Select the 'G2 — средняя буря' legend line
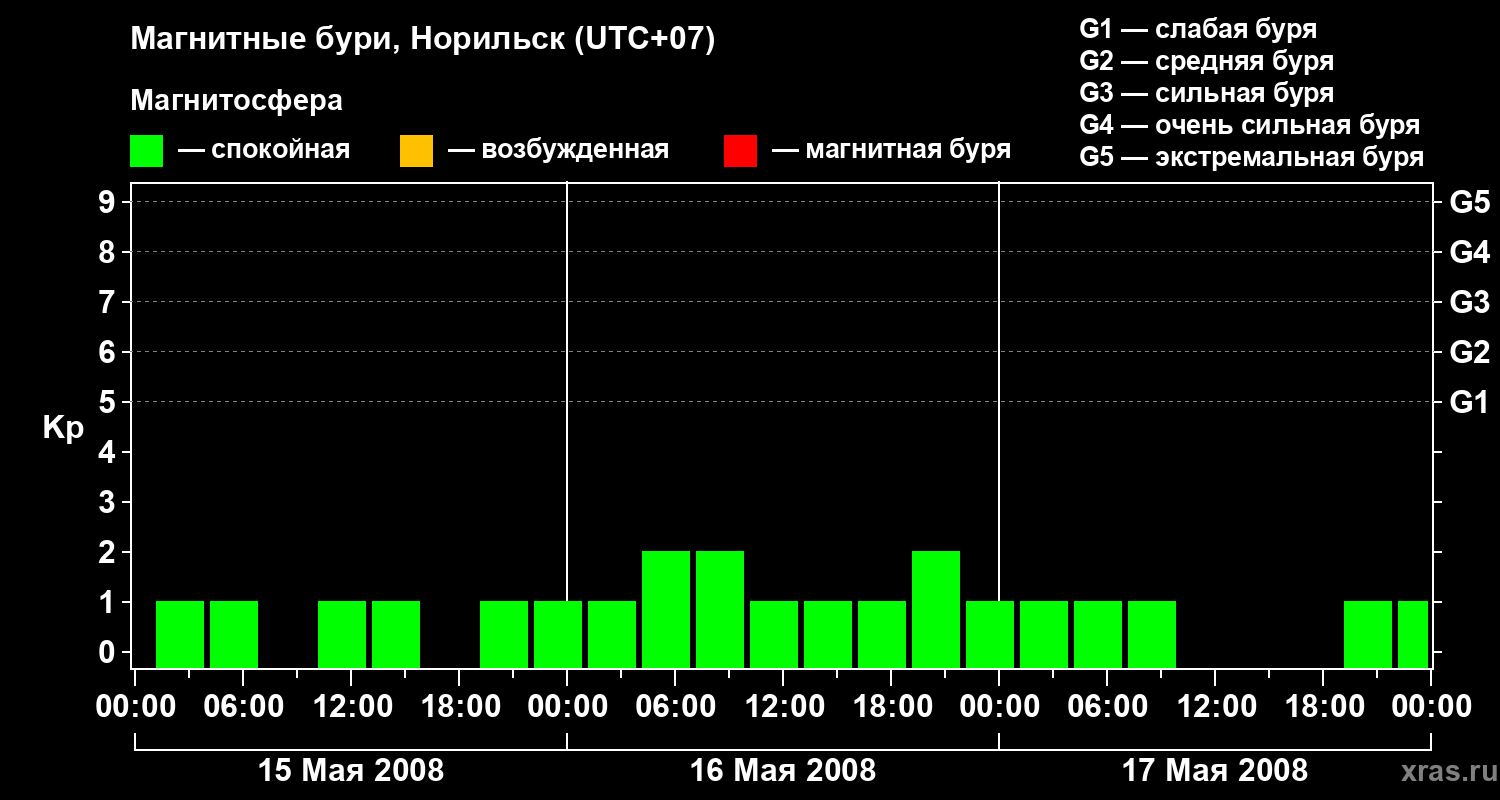The image size is (1500, 800). tap(1207, 61)
